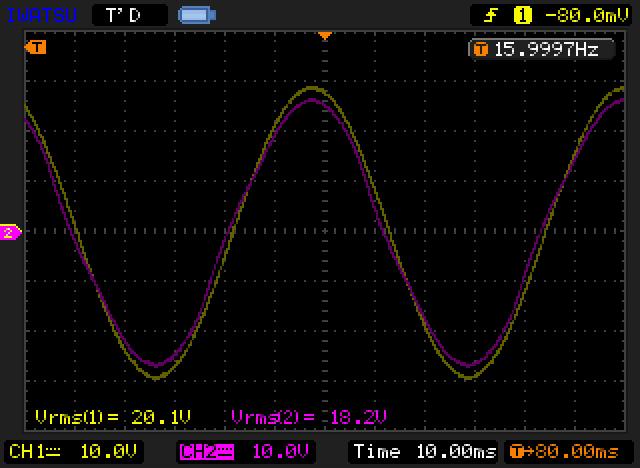Click the magenta channel 2 ground level marker
This screenshot has height=468, width=640.
[10, 233]
